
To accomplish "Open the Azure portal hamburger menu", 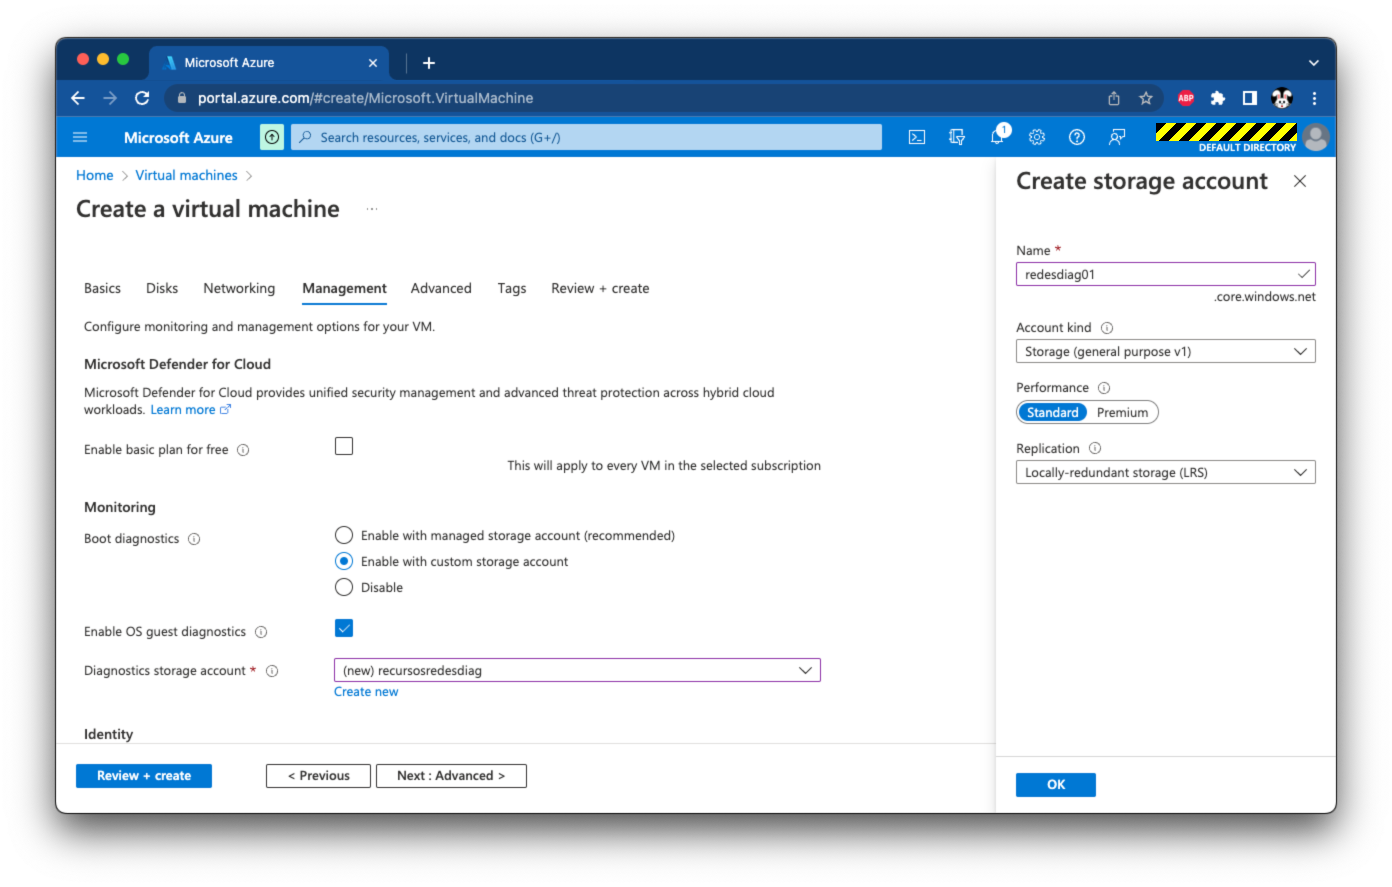I will (x=81, y=138).
